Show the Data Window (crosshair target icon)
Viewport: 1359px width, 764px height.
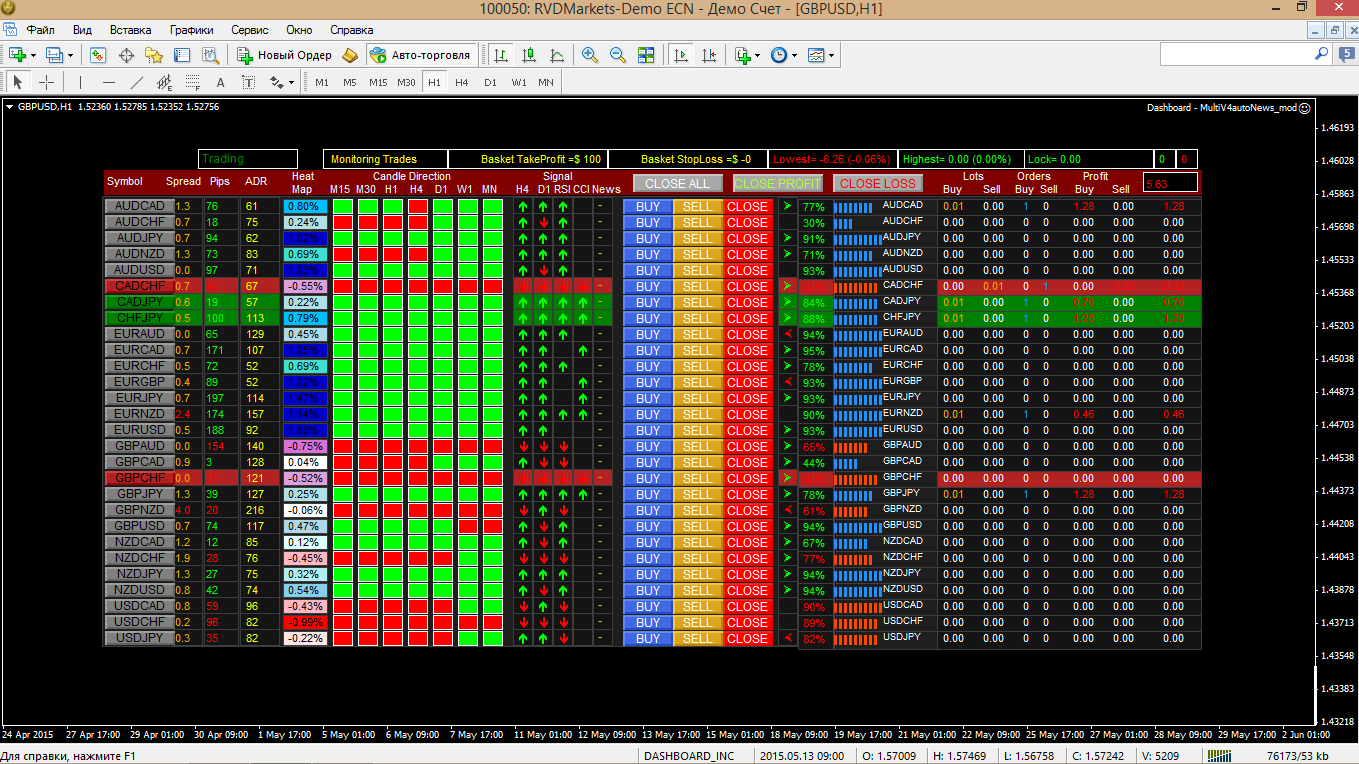click(126, 55)
